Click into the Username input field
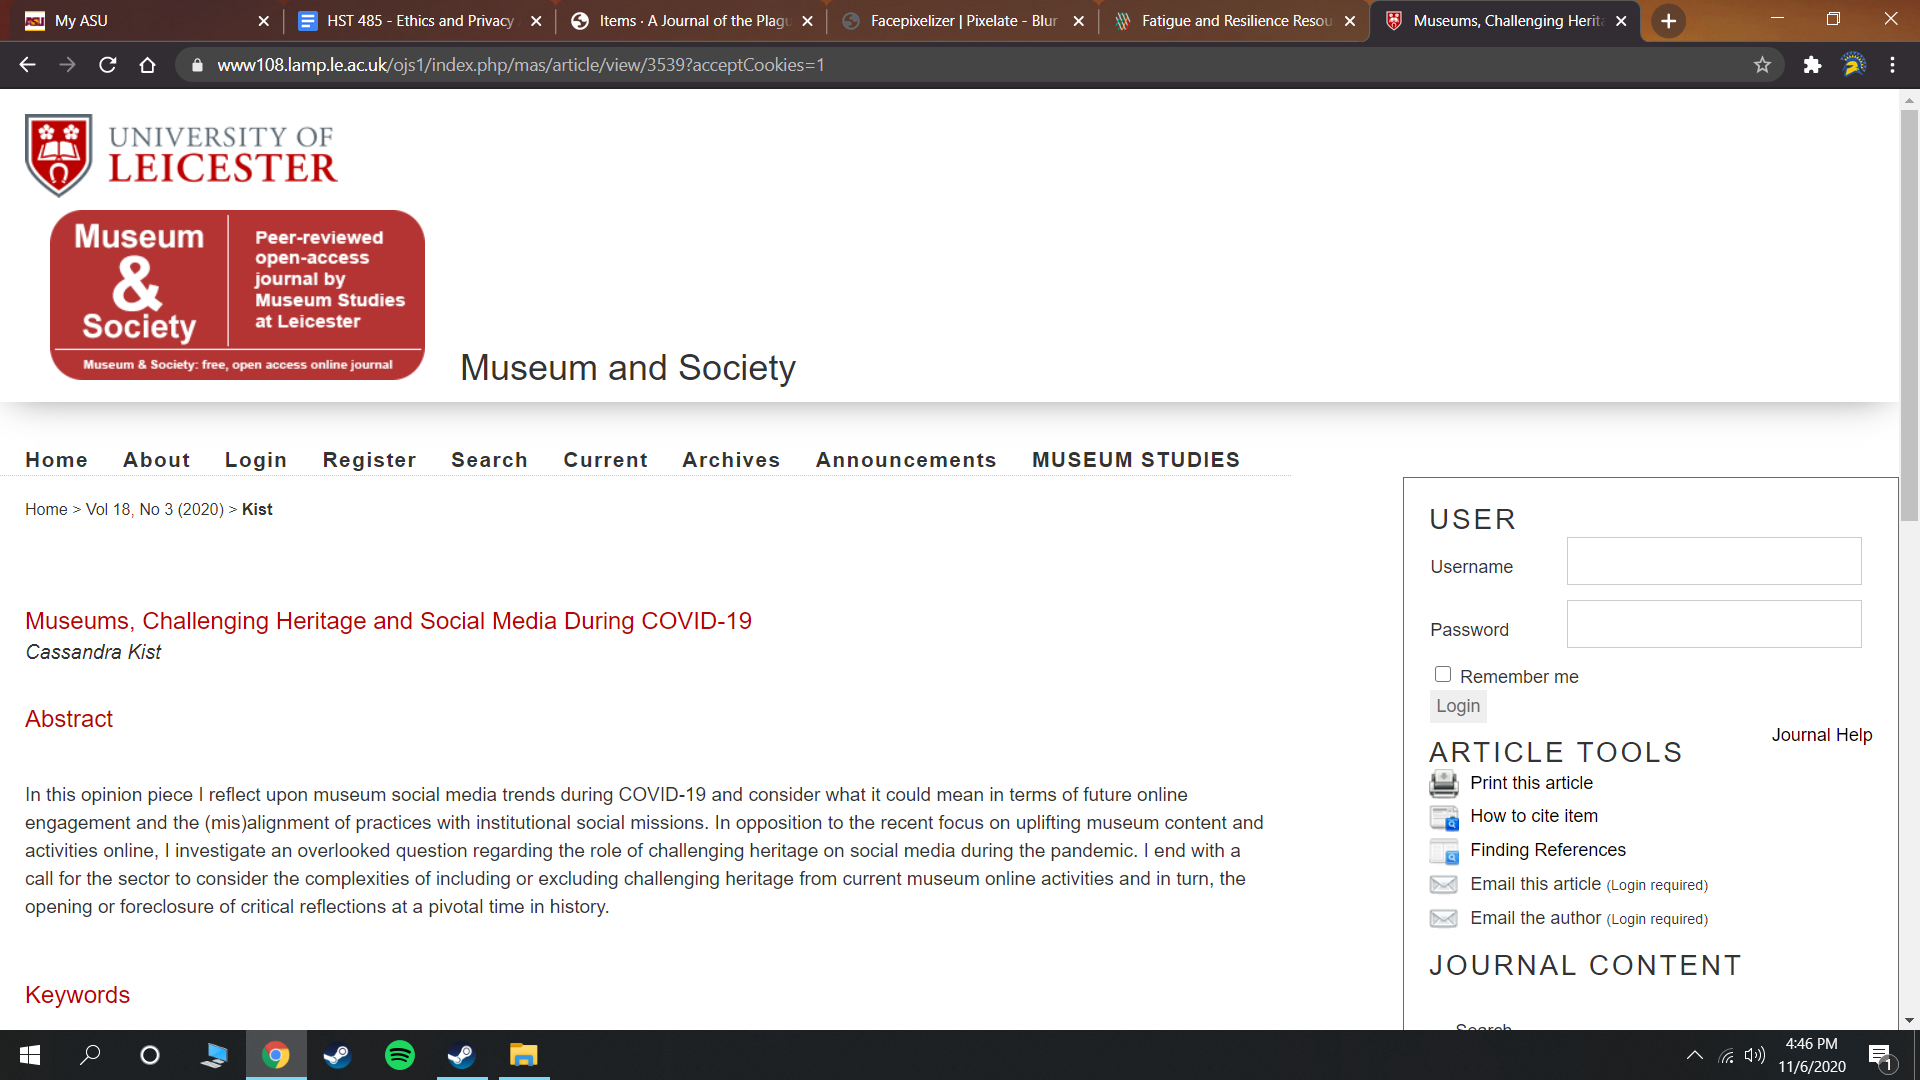 1713,561
